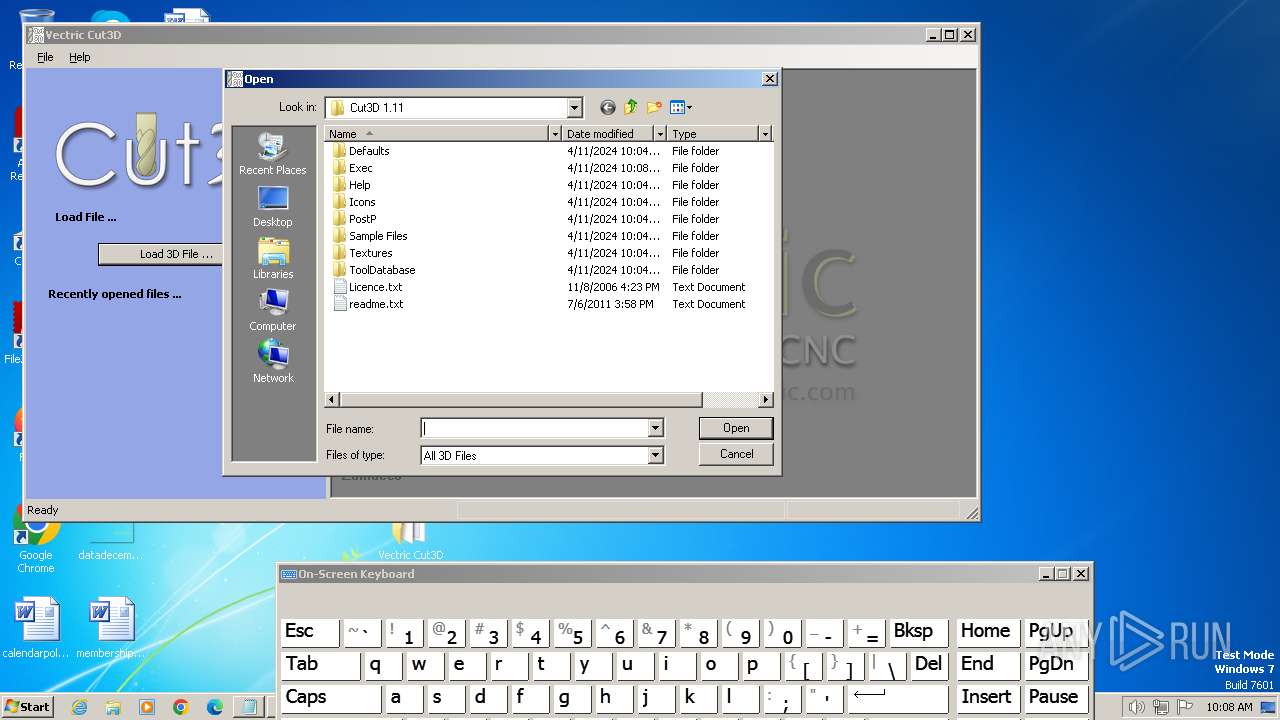Click the Pause key on keyboard

[1055, 697]
